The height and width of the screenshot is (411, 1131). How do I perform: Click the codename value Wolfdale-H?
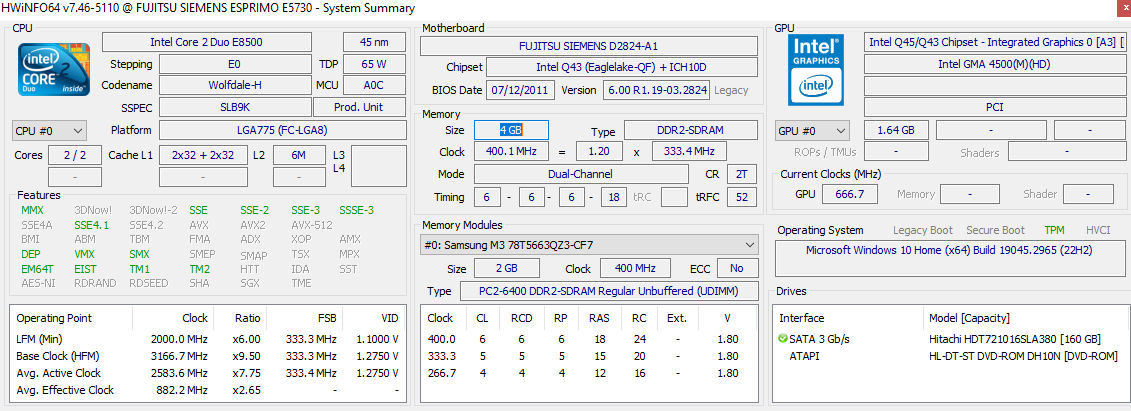pos(234,85)
